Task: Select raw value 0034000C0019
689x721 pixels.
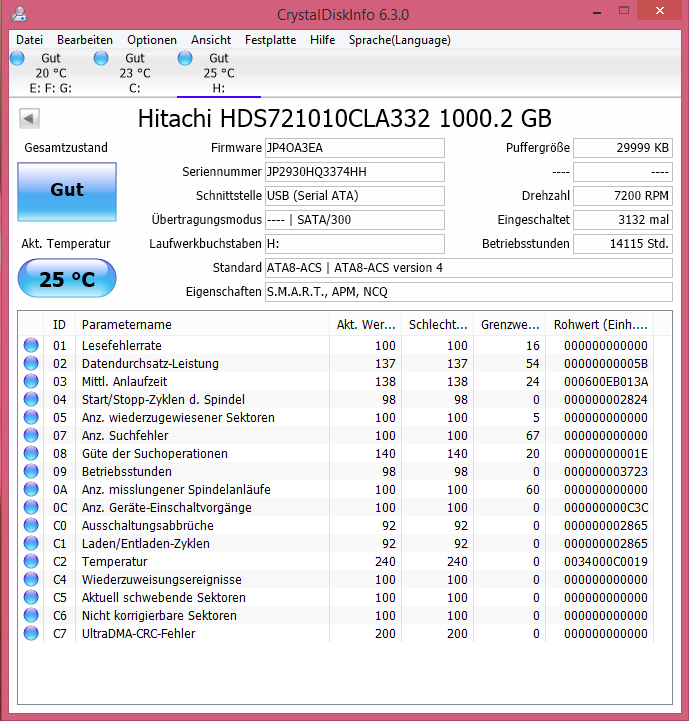Action: click(x=606, y=561)
